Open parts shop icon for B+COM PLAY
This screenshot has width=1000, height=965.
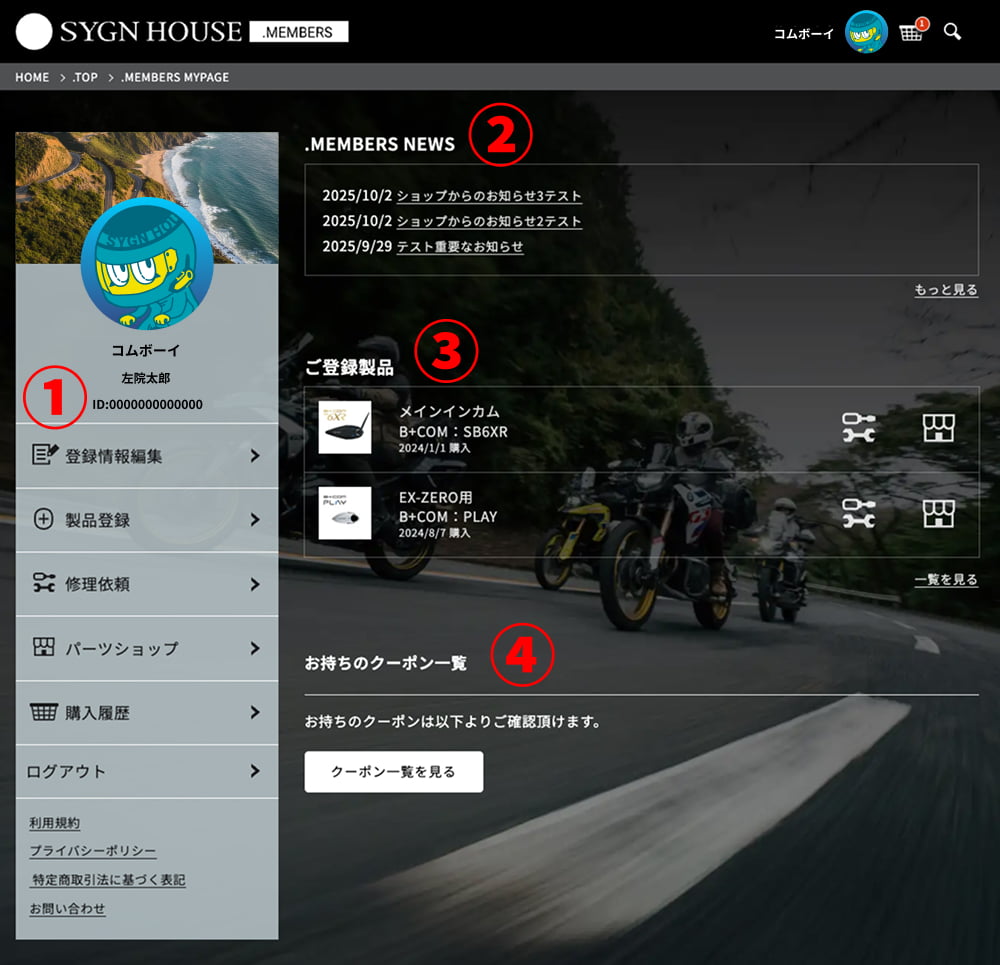pyautogui.click(x=938, y=513)
